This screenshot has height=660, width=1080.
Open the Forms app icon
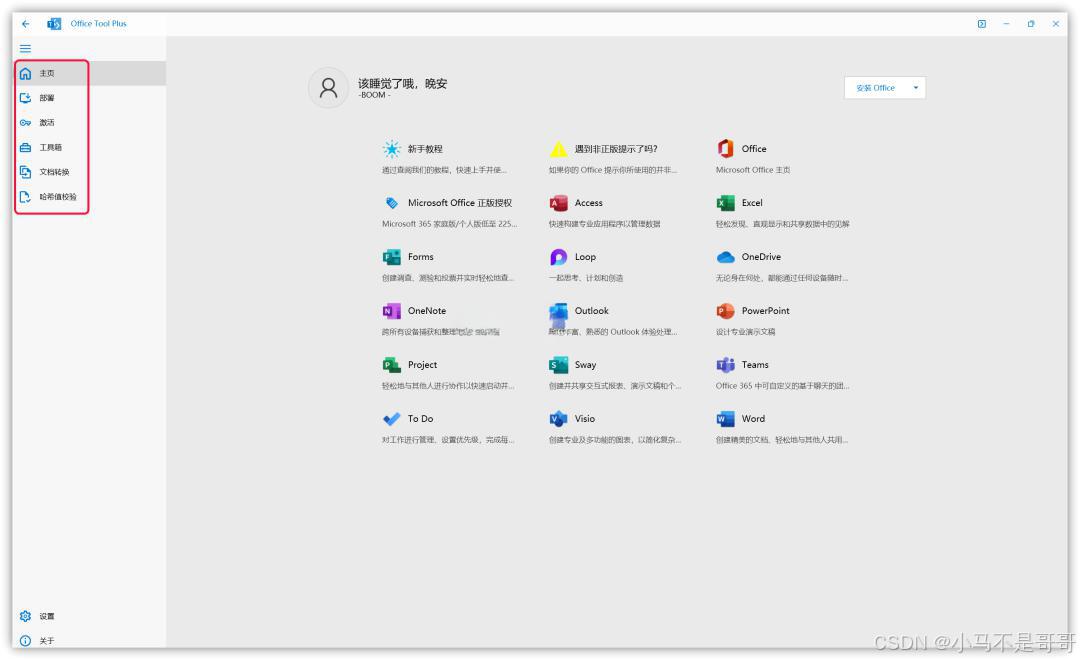point(391,257)
